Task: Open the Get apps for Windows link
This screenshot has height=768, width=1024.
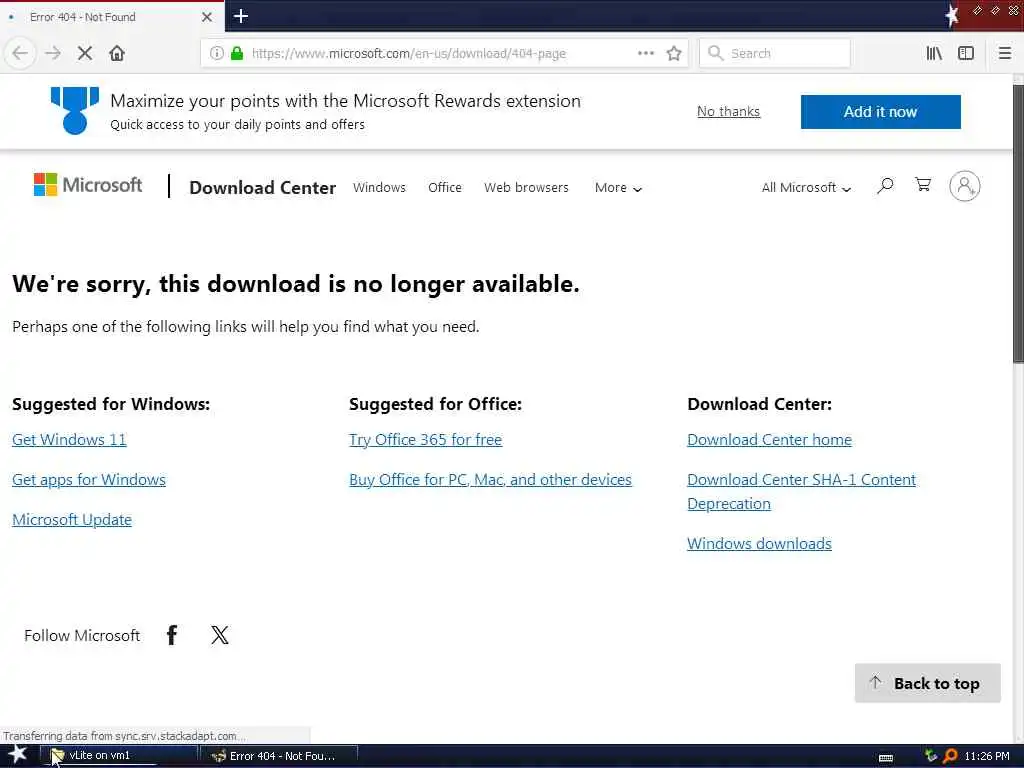Action: 89,479
